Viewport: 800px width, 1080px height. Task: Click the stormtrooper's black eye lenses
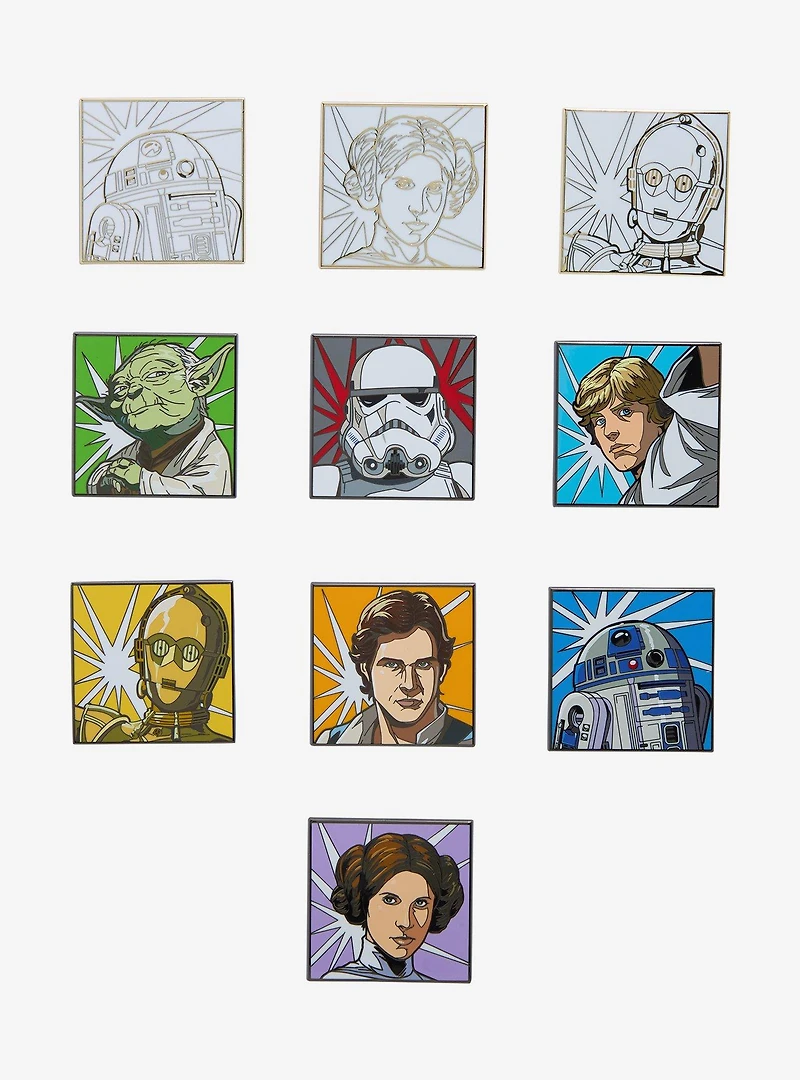pos(392,402)
